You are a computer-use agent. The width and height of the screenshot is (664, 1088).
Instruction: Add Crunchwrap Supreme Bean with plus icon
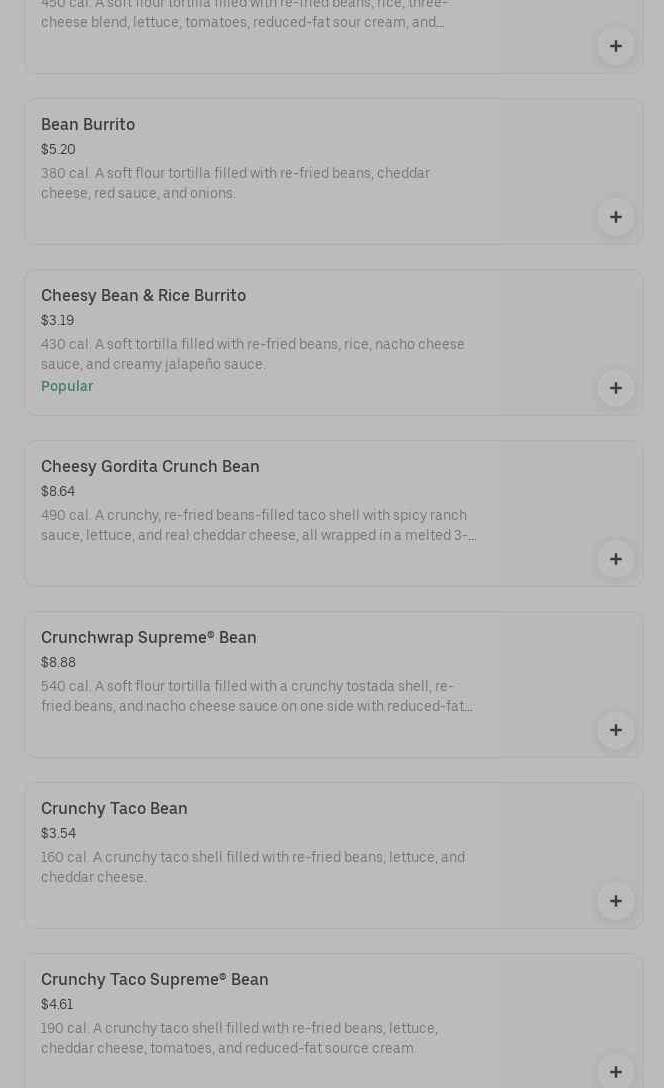pyautogui.click(x=615, y=730)
